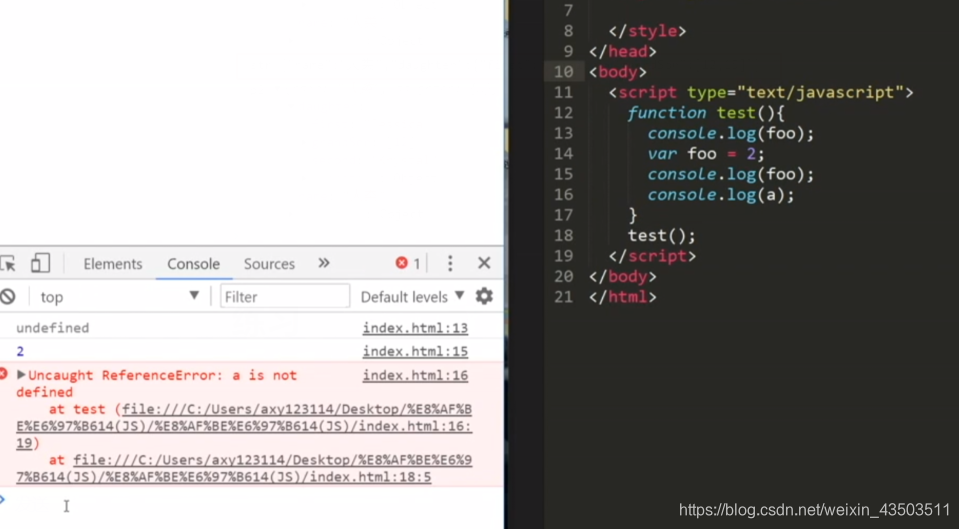Open console settings gear icon
Screen dimensions: 959x529
(x=484, y=296)
